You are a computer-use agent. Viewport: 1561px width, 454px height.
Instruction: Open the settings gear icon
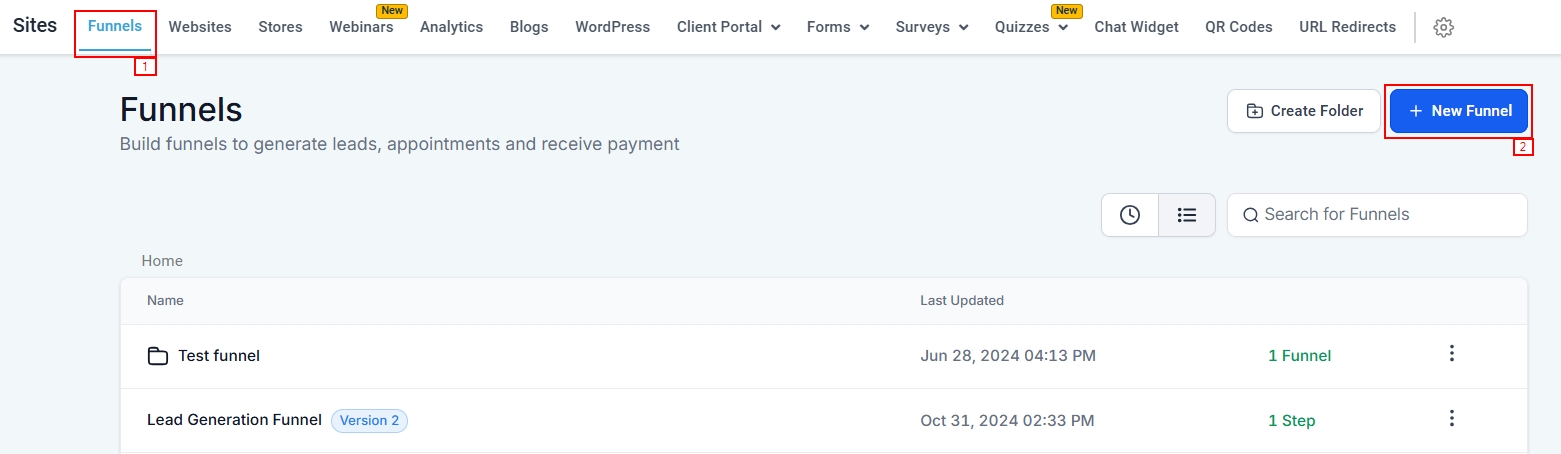(1443, 28)
